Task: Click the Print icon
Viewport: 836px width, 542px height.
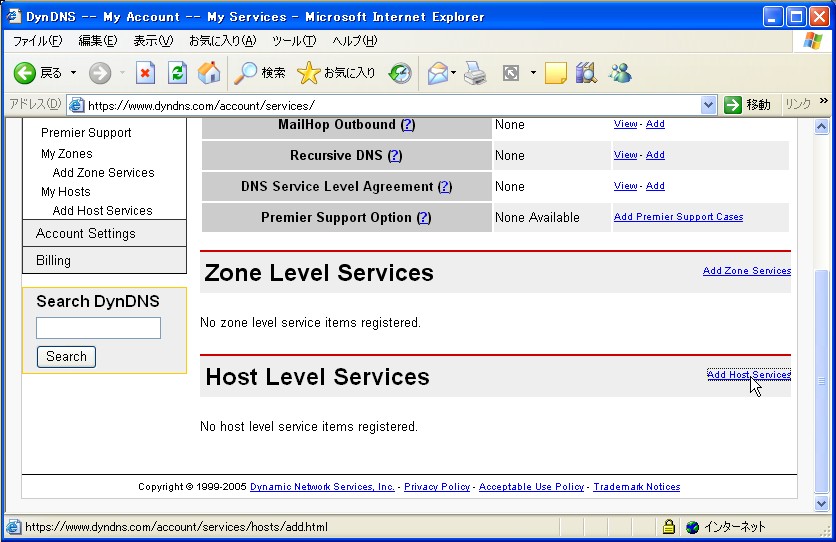Action: tap(475, 73)
